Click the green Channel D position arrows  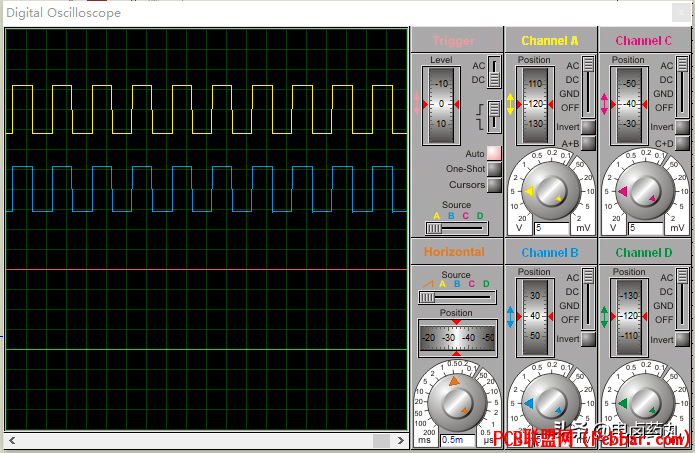(604, 316)
